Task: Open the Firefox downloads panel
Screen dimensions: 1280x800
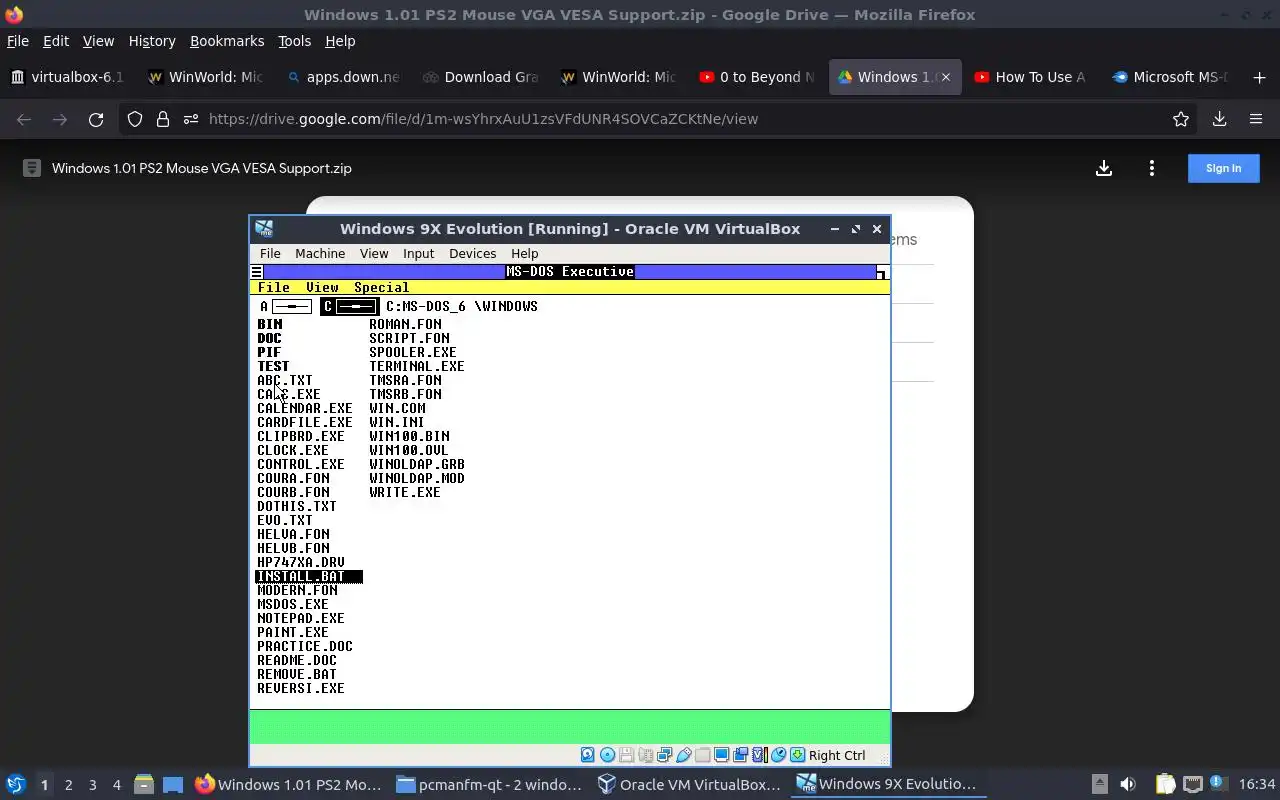Action: point(1219,119)
